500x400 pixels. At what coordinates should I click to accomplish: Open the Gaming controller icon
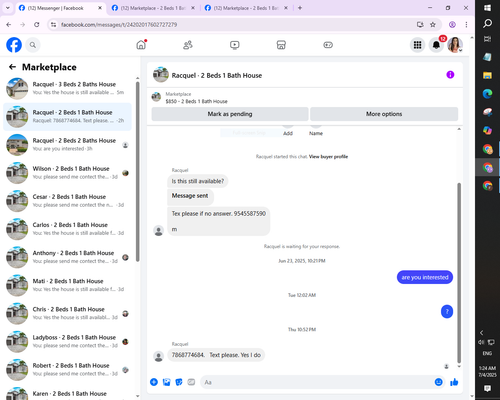coord(328,45)
